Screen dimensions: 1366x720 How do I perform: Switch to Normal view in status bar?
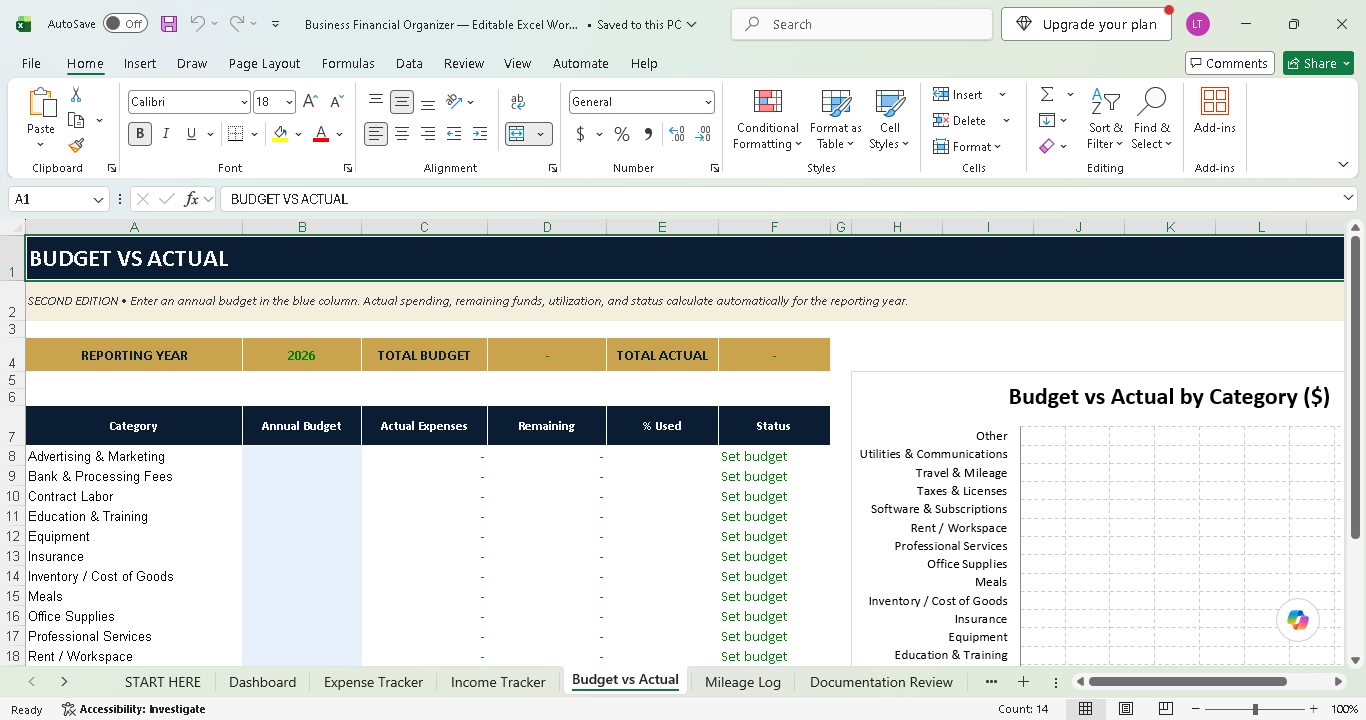click(x=1086, y=709)
